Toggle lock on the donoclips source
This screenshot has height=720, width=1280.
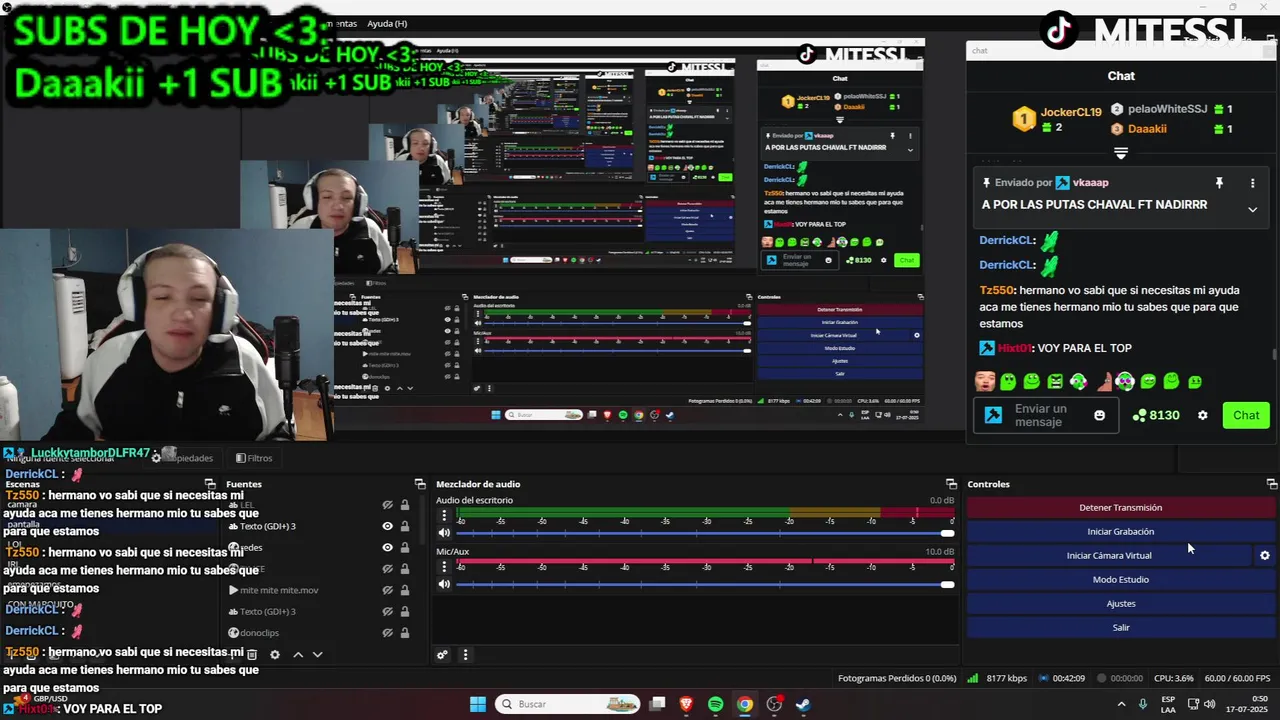point(405,633)
